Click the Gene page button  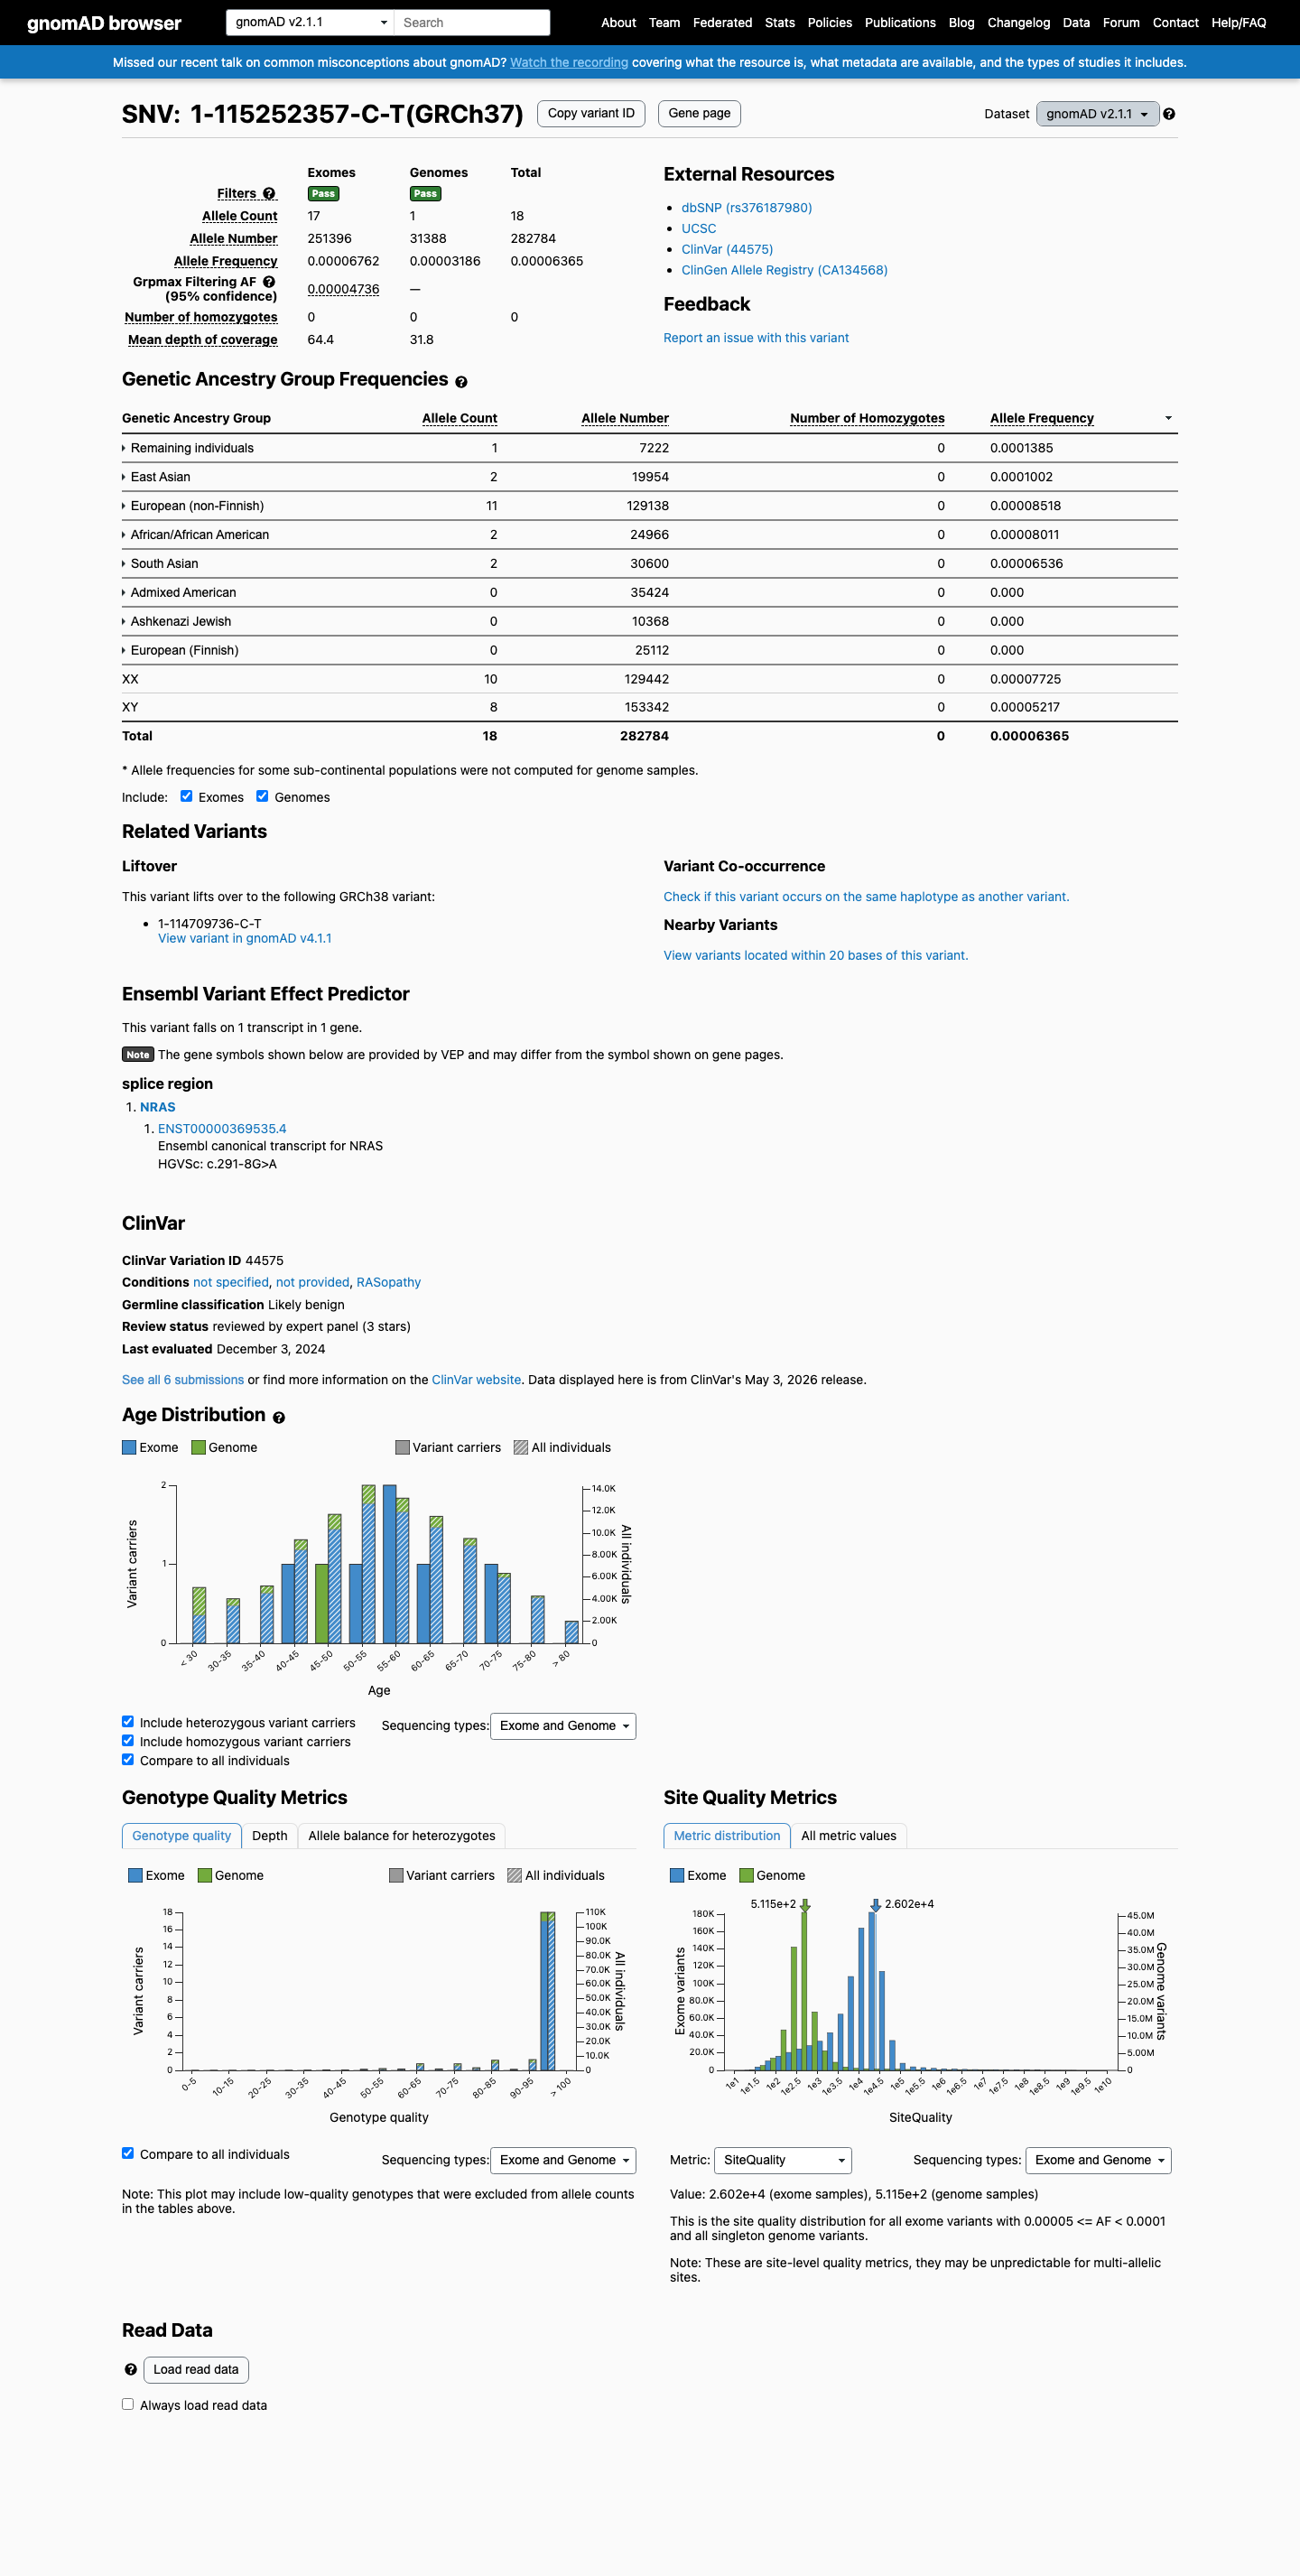coord(699,113)
